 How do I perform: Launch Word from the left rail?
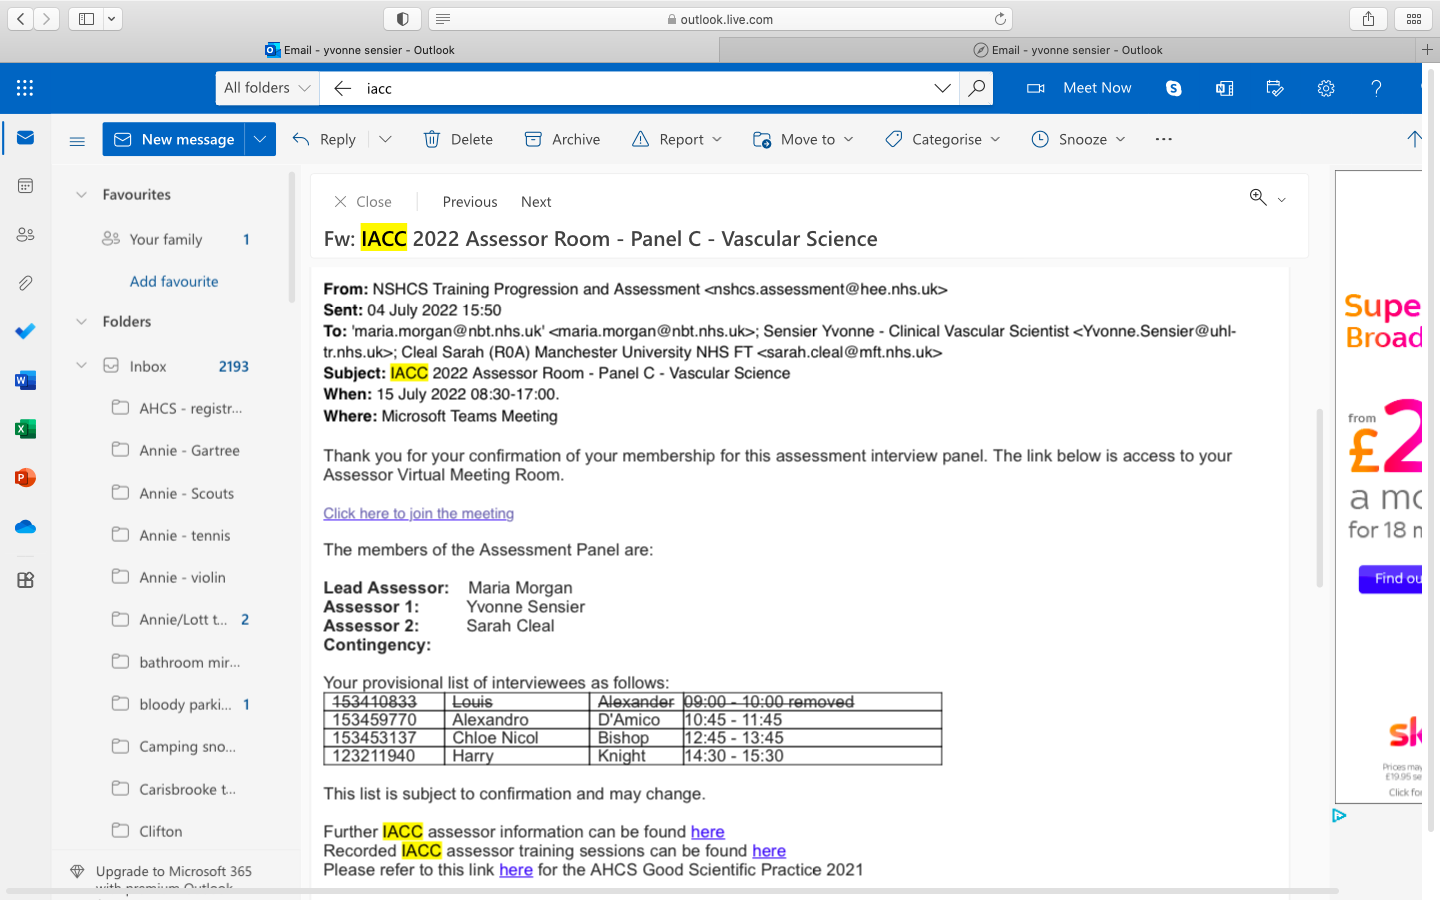[25, 380]
